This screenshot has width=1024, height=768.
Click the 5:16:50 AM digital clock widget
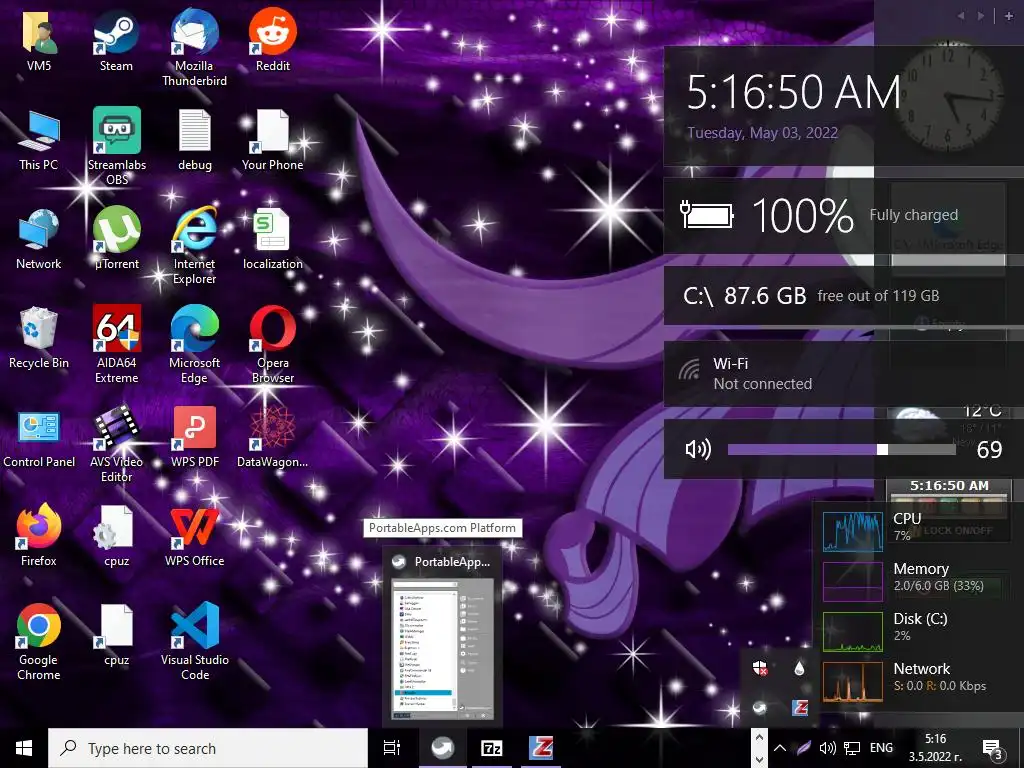(x=793, y=91)
